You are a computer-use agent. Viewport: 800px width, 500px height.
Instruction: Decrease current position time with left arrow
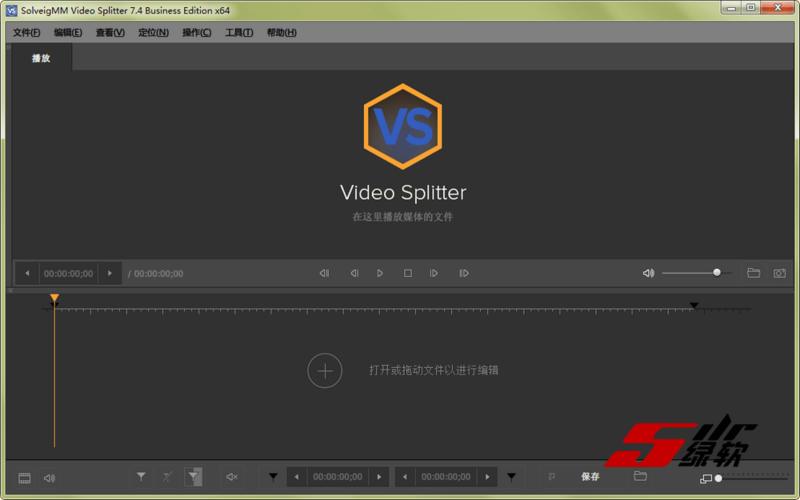coord(27,273)
